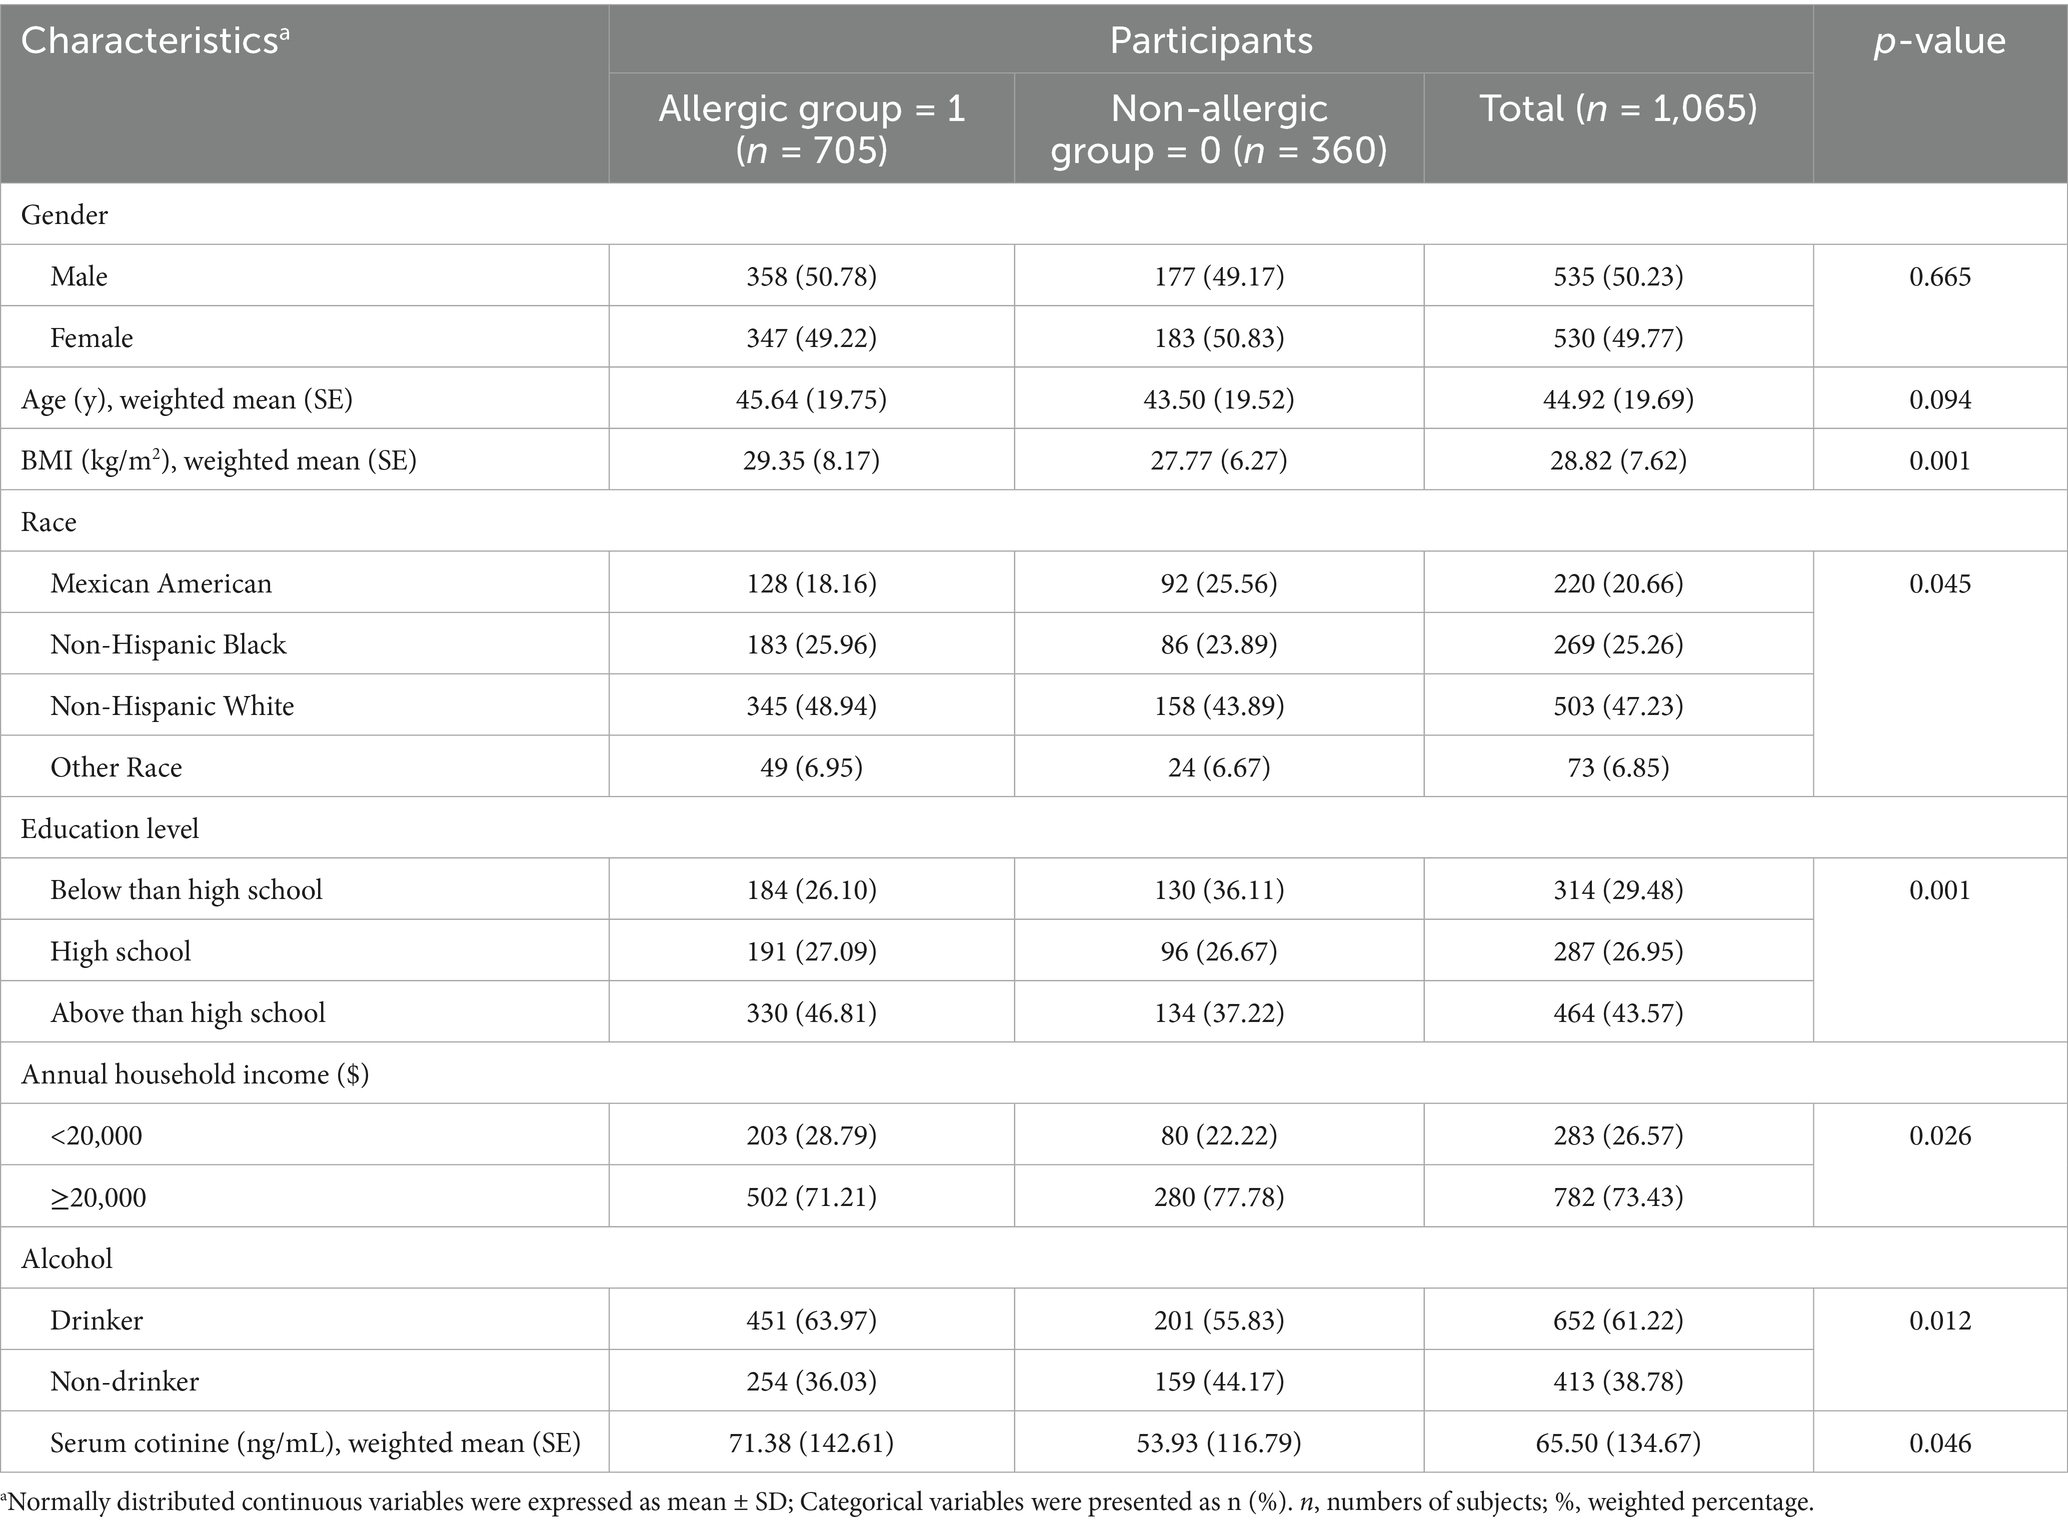Select the table footnote text
Image resolution: width=2068 pixels, height=1524 pixels.
point(907,1502)
